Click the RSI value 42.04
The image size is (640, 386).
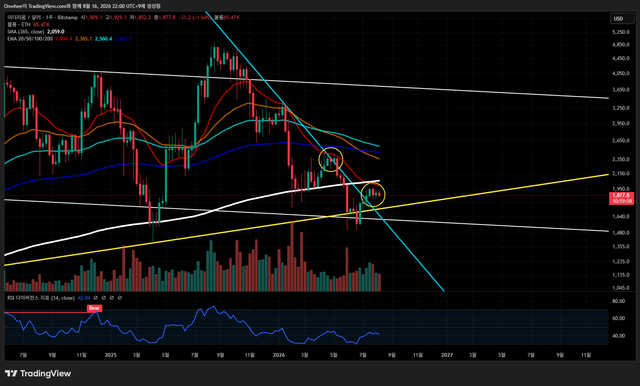pyautogui.click(x=84, y=298)
